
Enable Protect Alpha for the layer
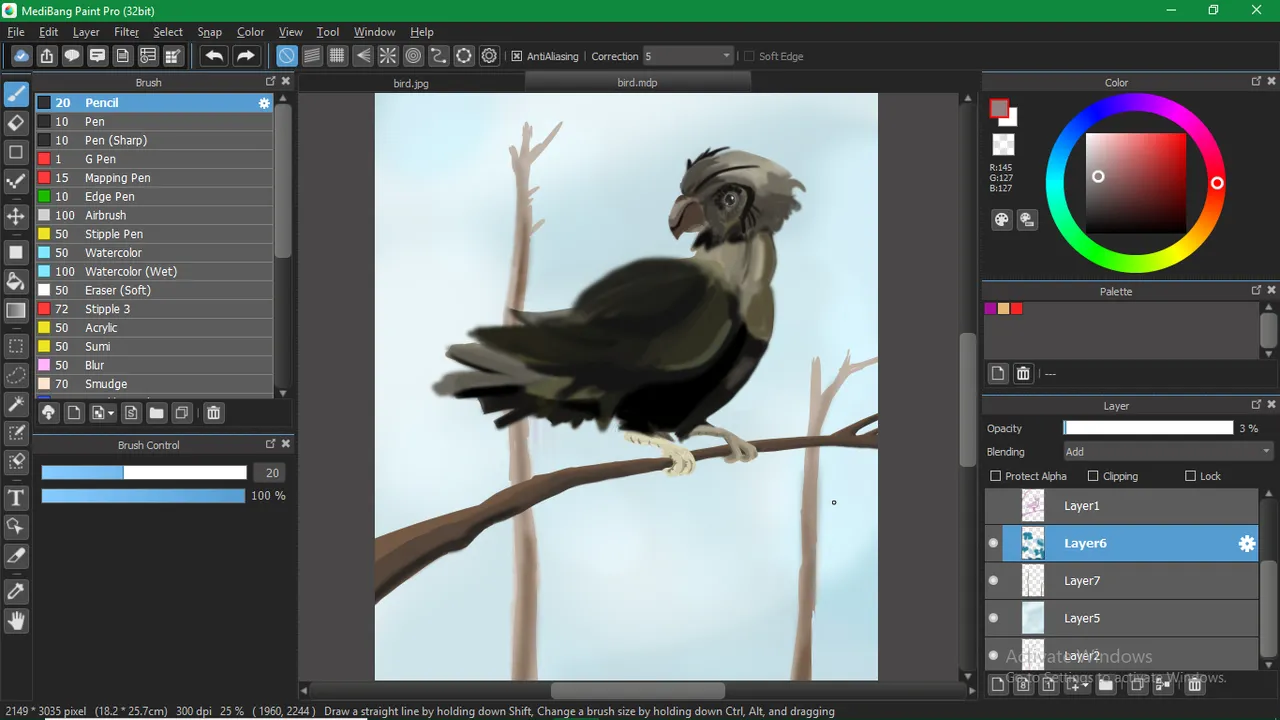(x=995, y=476)
